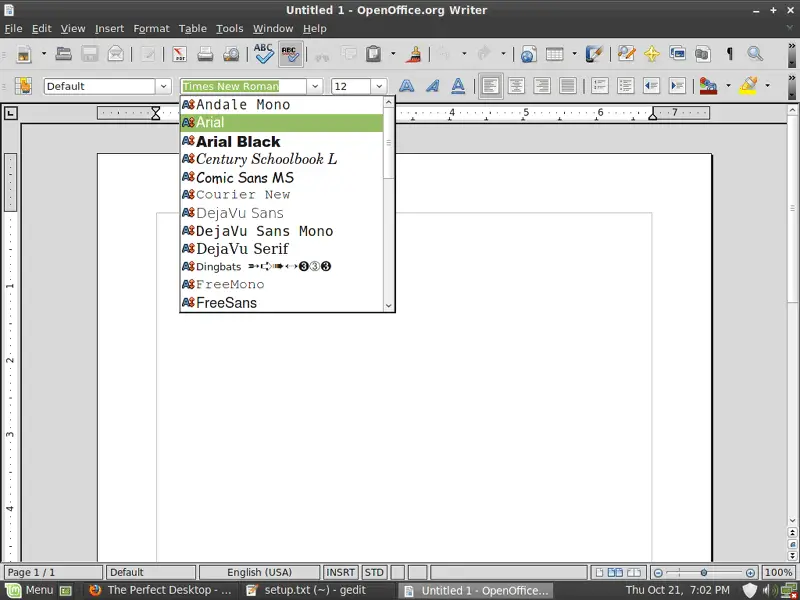Open the Navigator star icon

[652, 54]
